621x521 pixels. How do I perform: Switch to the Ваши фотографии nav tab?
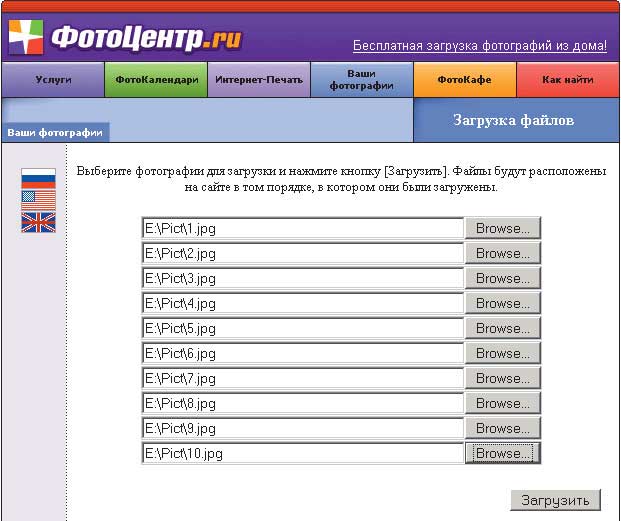click(x=361, y=80)
